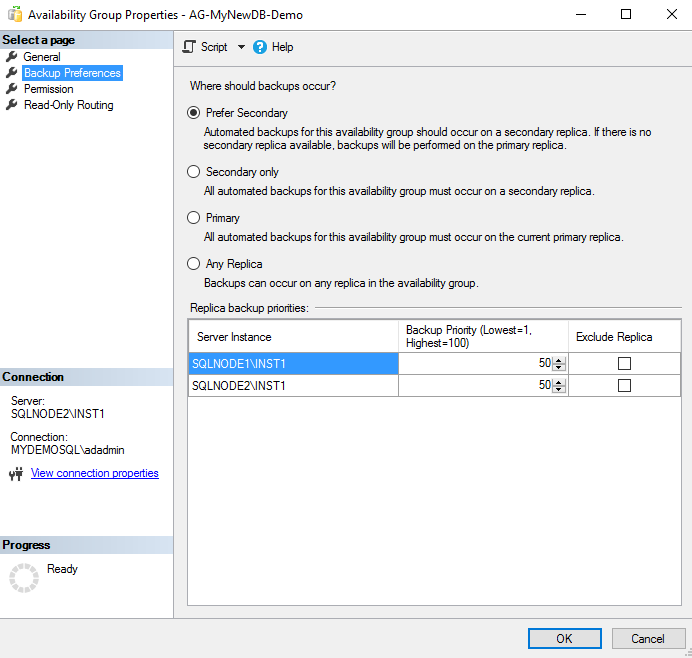Click the Read-Only Routing wrench icon
The image size is (692, 658).
click(12, 105)
